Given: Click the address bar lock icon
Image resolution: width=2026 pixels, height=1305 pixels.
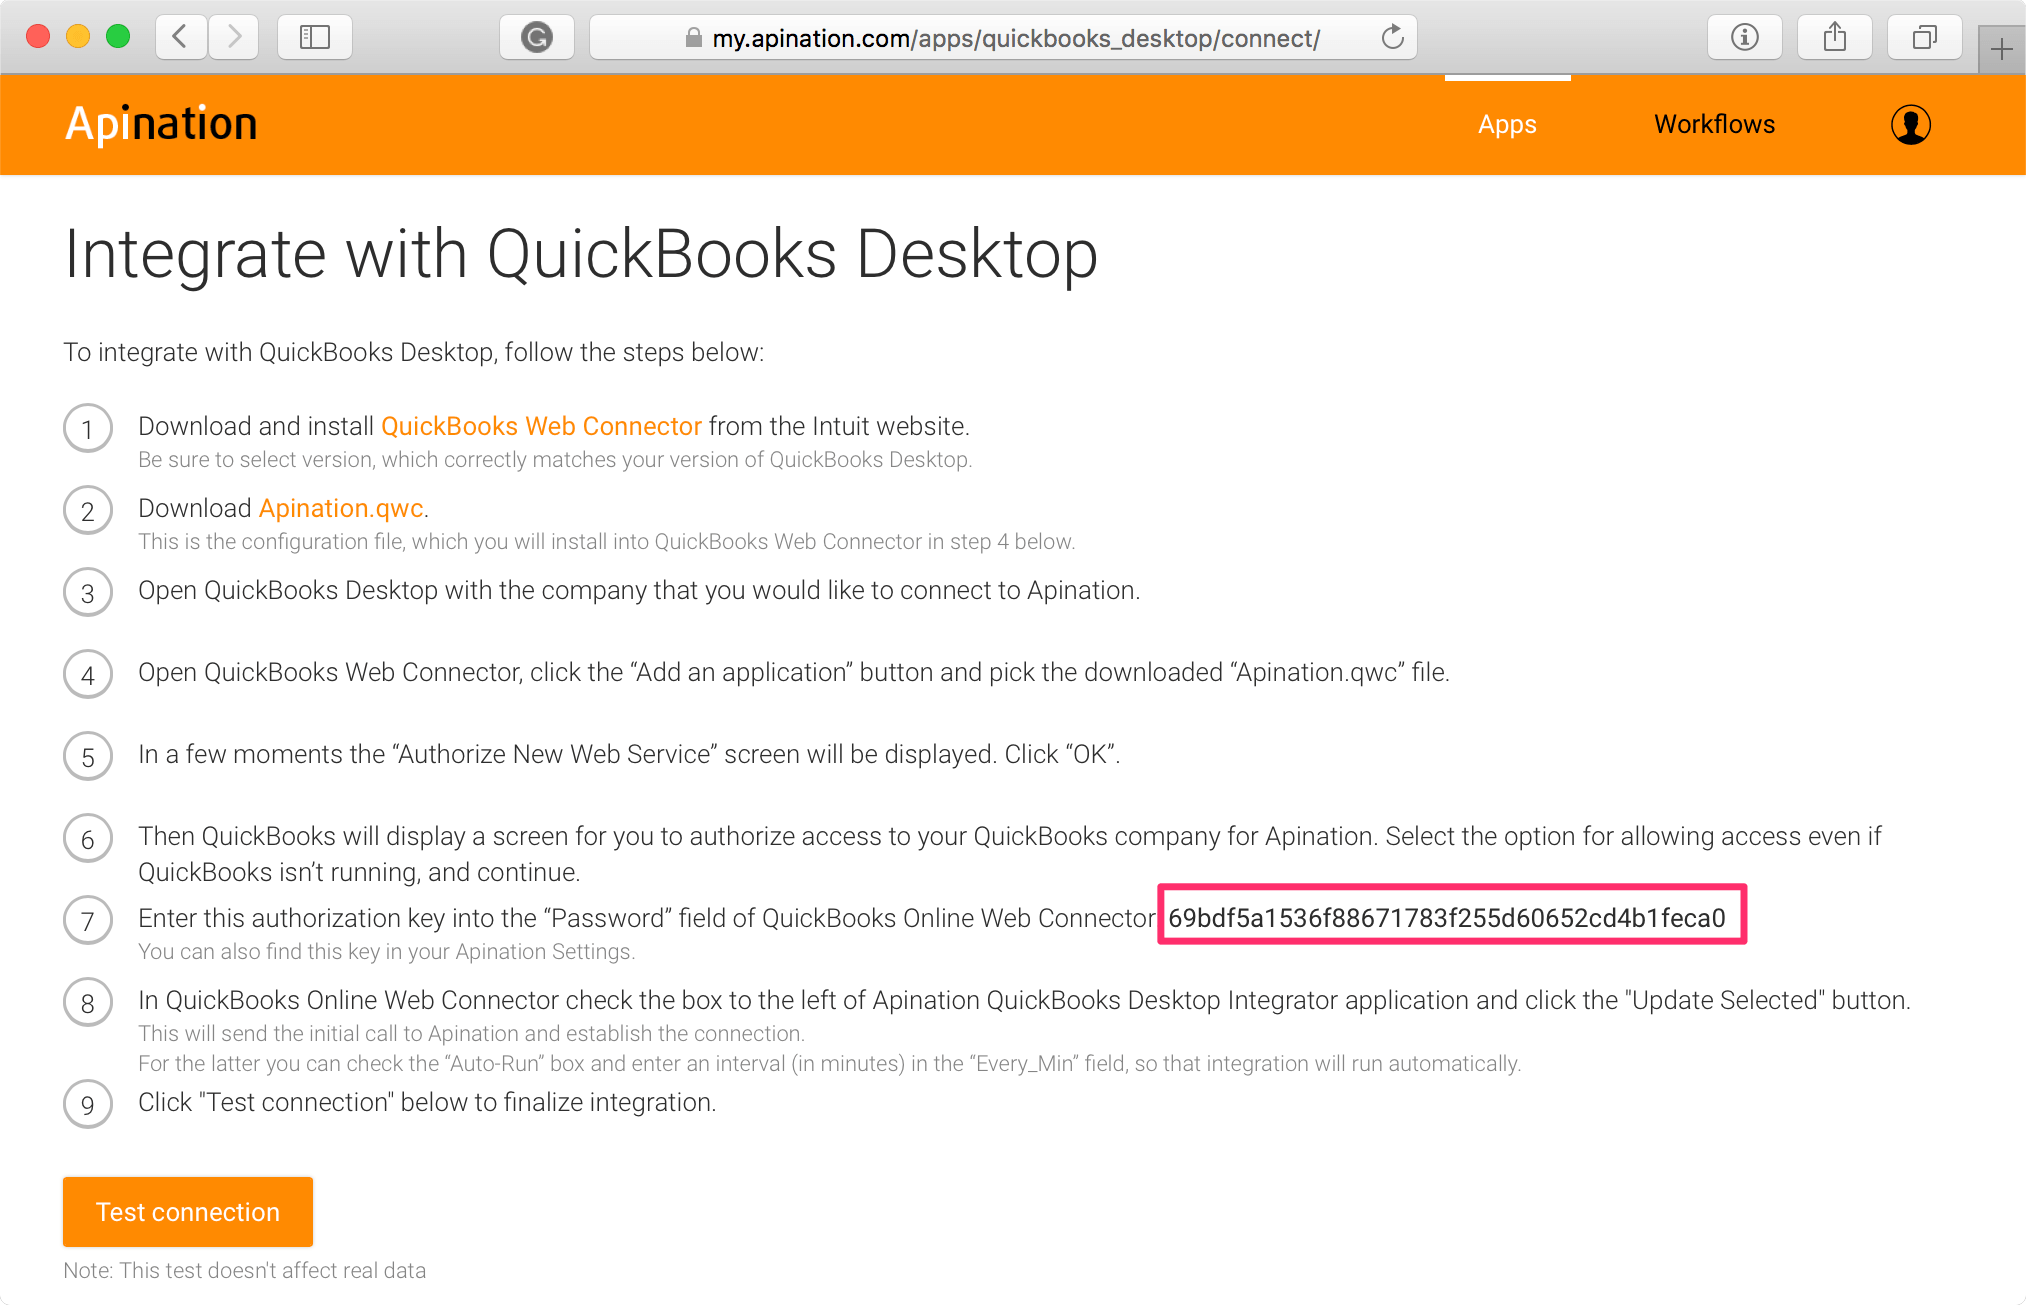Looking at the screenshot, I should pos(693,38).
